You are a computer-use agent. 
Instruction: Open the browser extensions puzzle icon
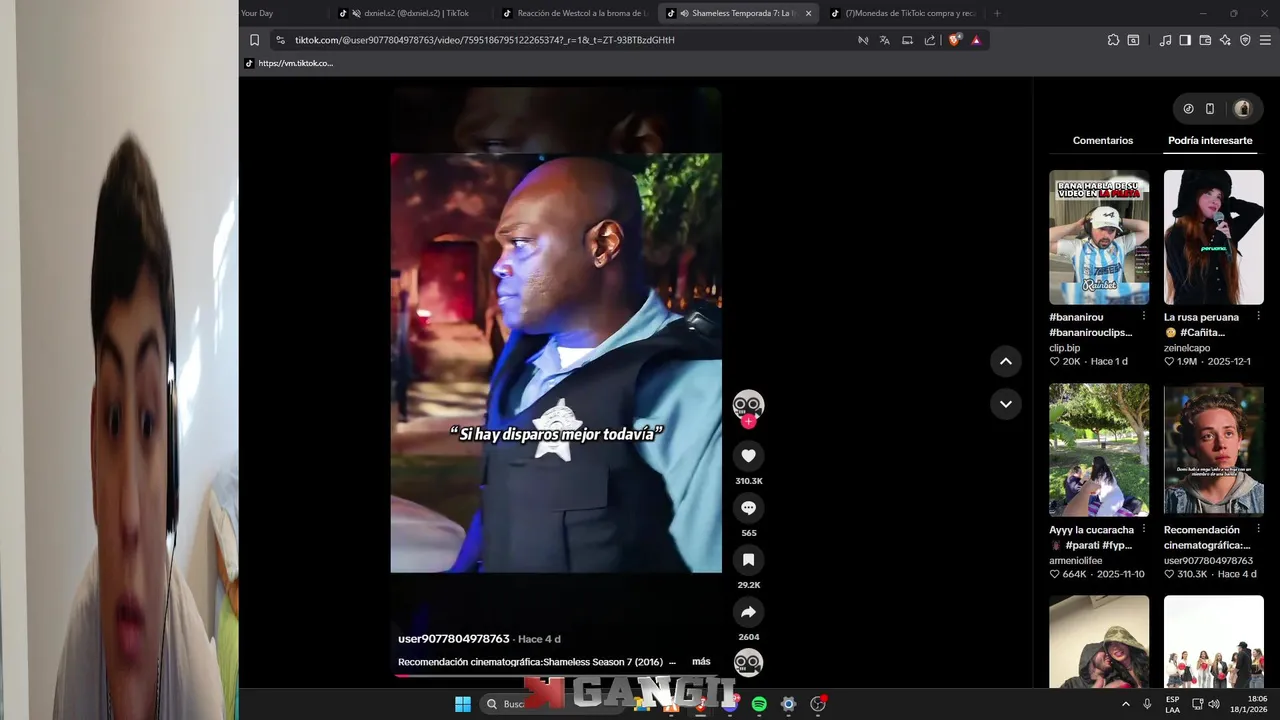(x=1113, y=40)
